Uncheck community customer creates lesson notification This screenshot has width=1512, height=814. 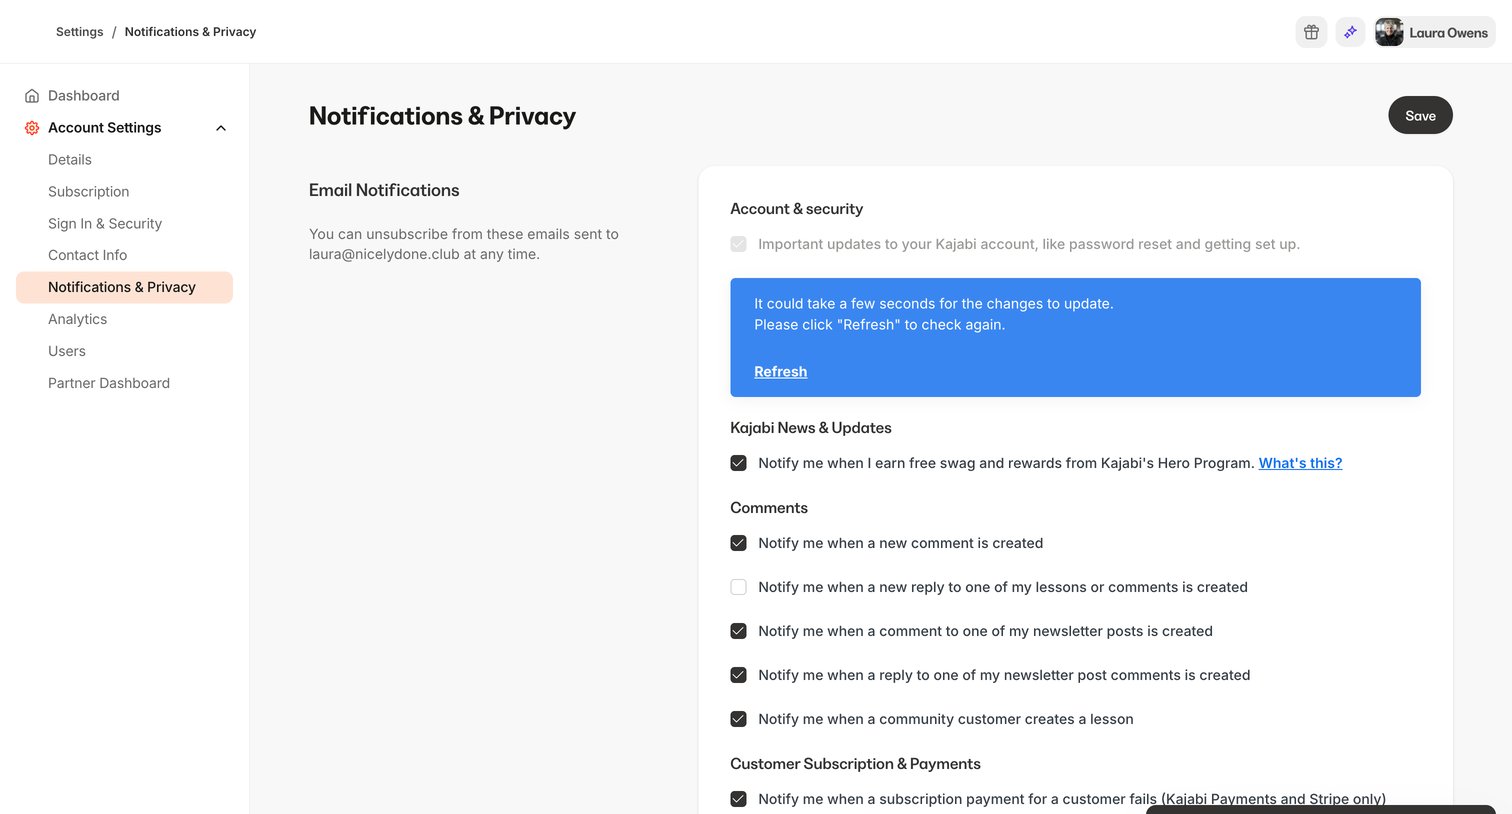pyautogui.click(x=738, y=719)
